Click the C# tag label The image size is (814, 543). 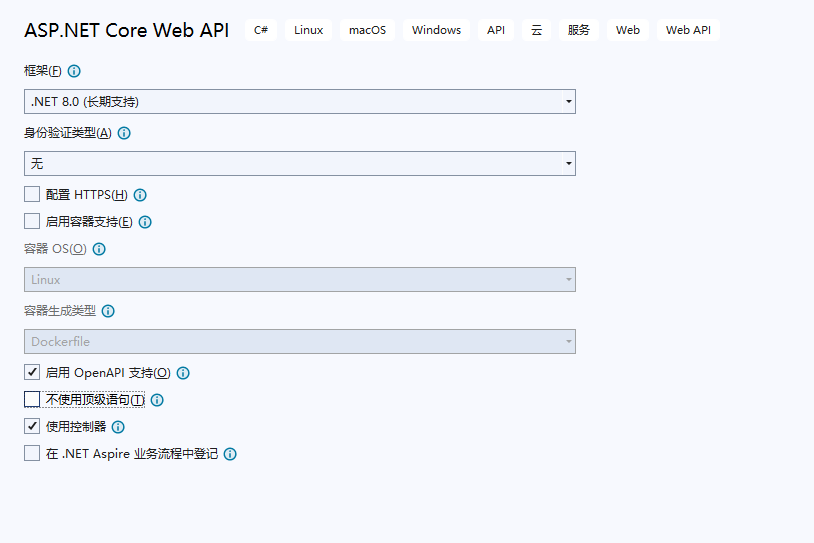(x=261, y=30)
